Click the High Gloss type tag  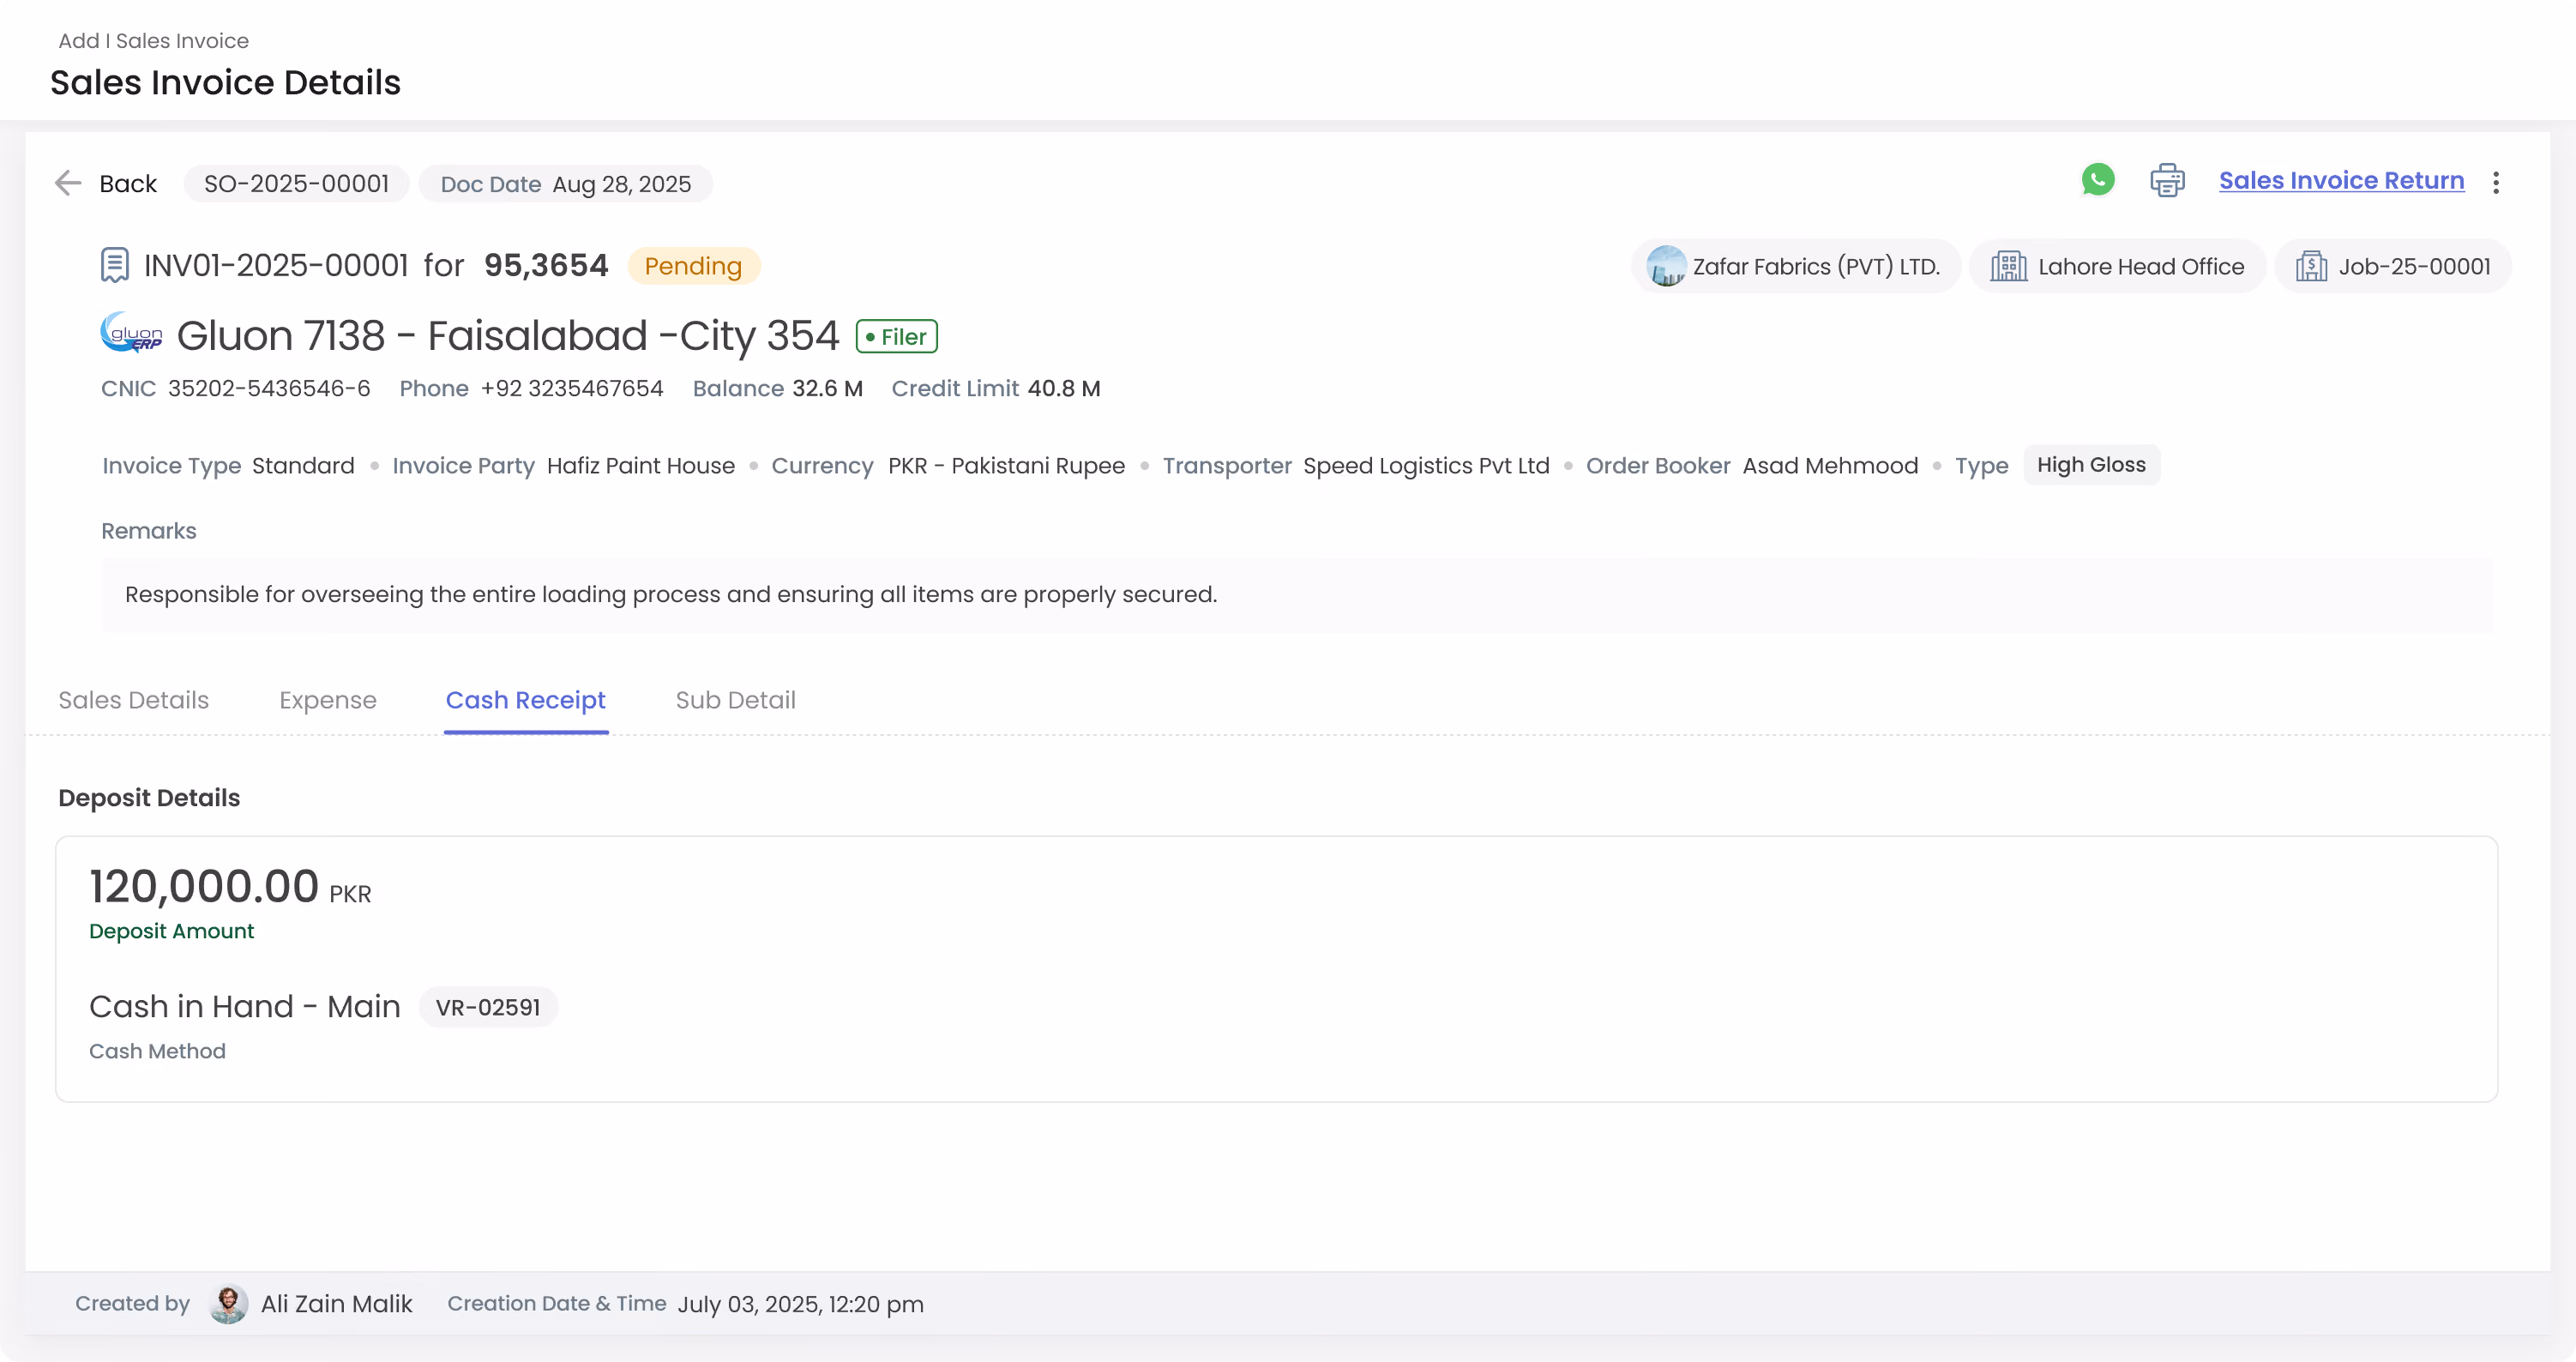point(2091,465)
